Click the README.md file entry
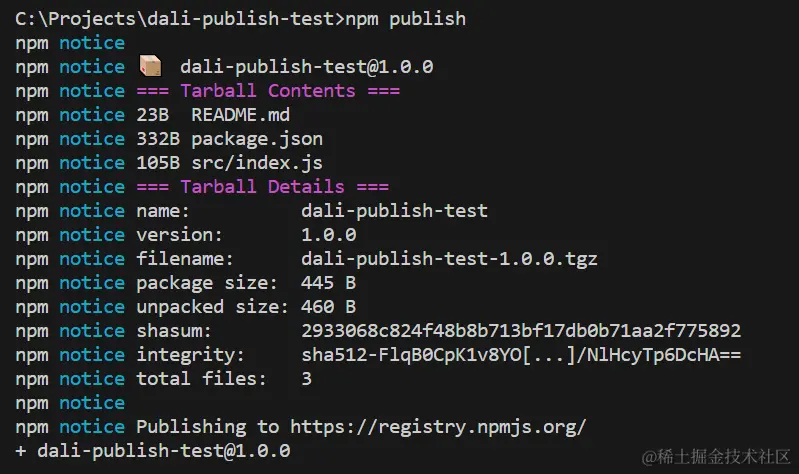799x474 pixels. 241,115
